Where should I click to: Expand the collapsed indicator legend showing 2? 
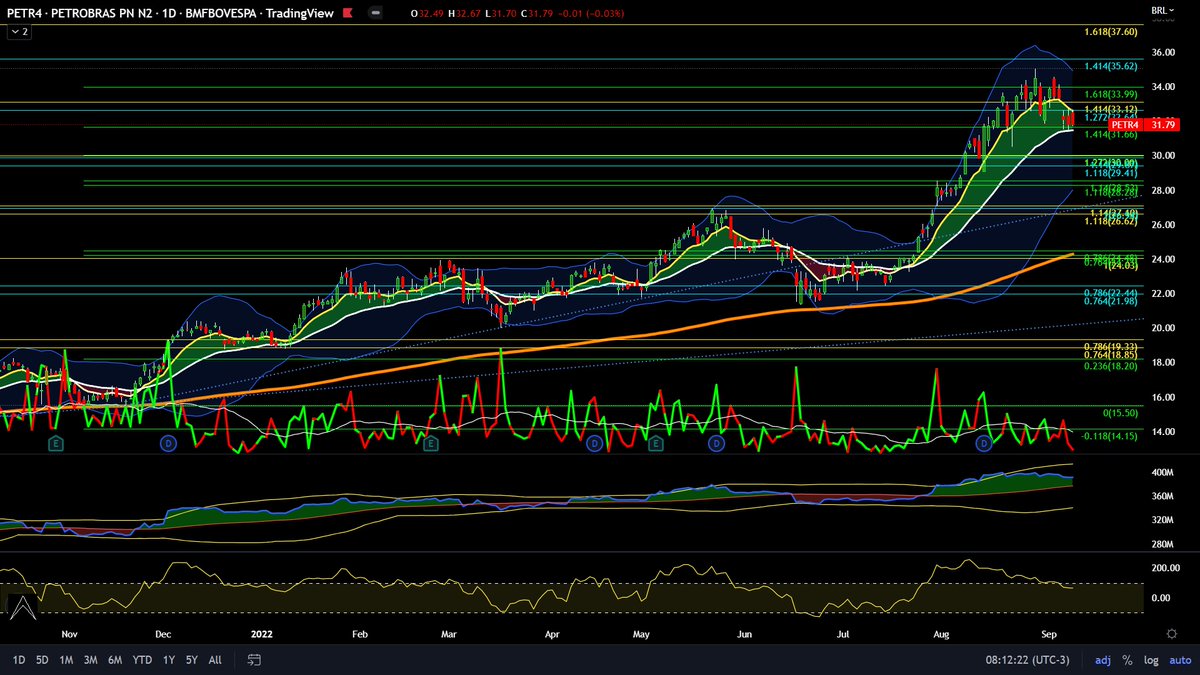point(20,32)
